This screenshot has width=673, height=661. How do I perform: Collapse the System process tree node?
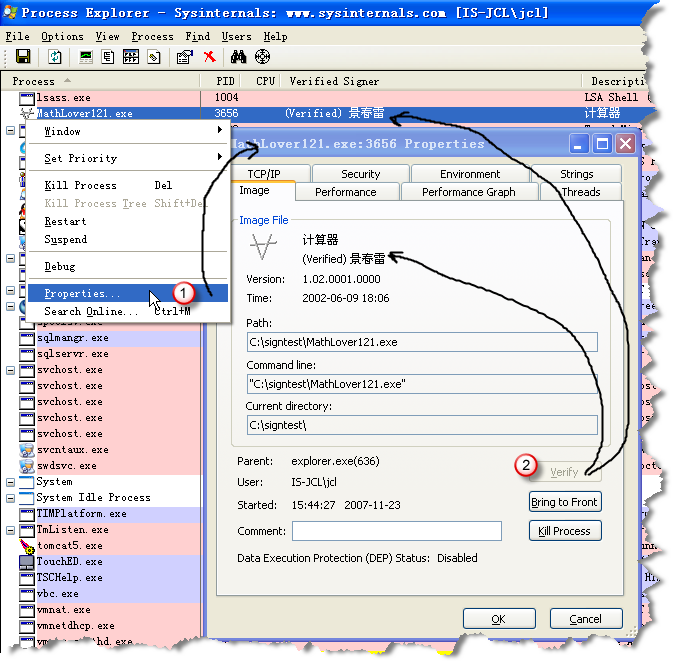(10, 482)
